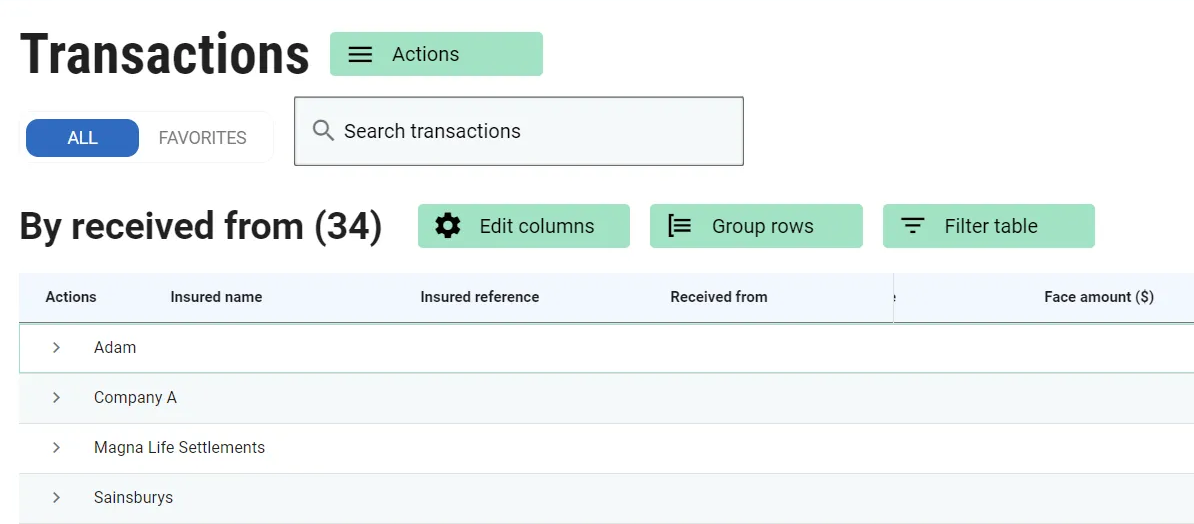Click the Face amount ($) column header
Screen dimensions: 1194x524
pyautogui.click(x=1098, y=297)
